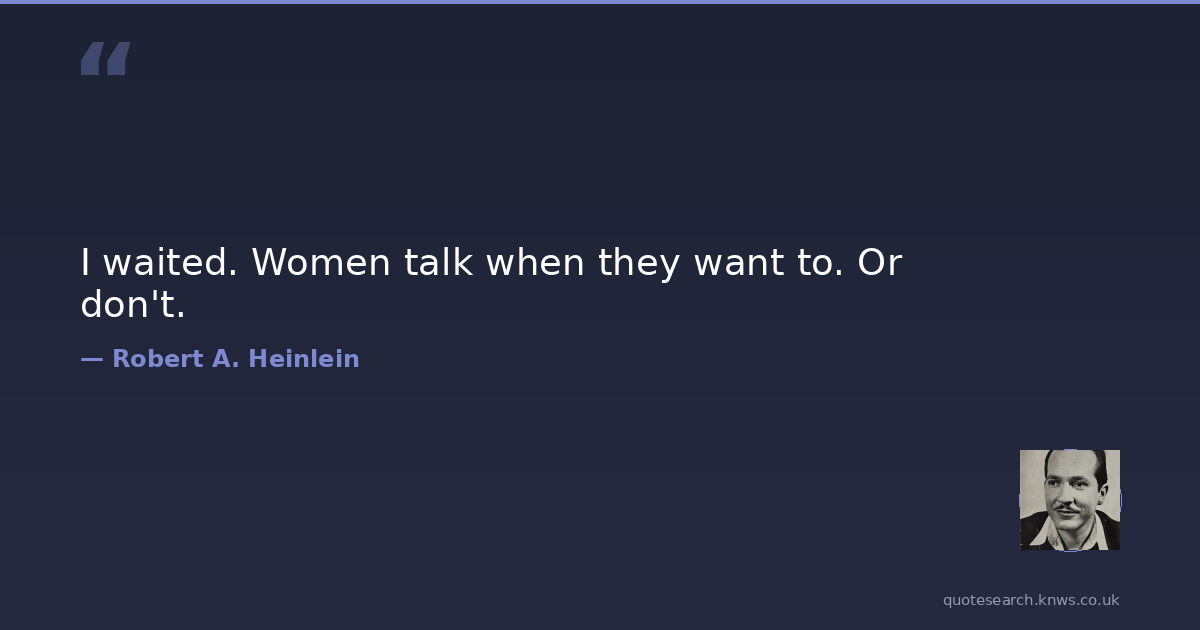Viewport: 1200px width, 630px height.
Task: Click the dash before the author name
Action: tap(91, 359)
